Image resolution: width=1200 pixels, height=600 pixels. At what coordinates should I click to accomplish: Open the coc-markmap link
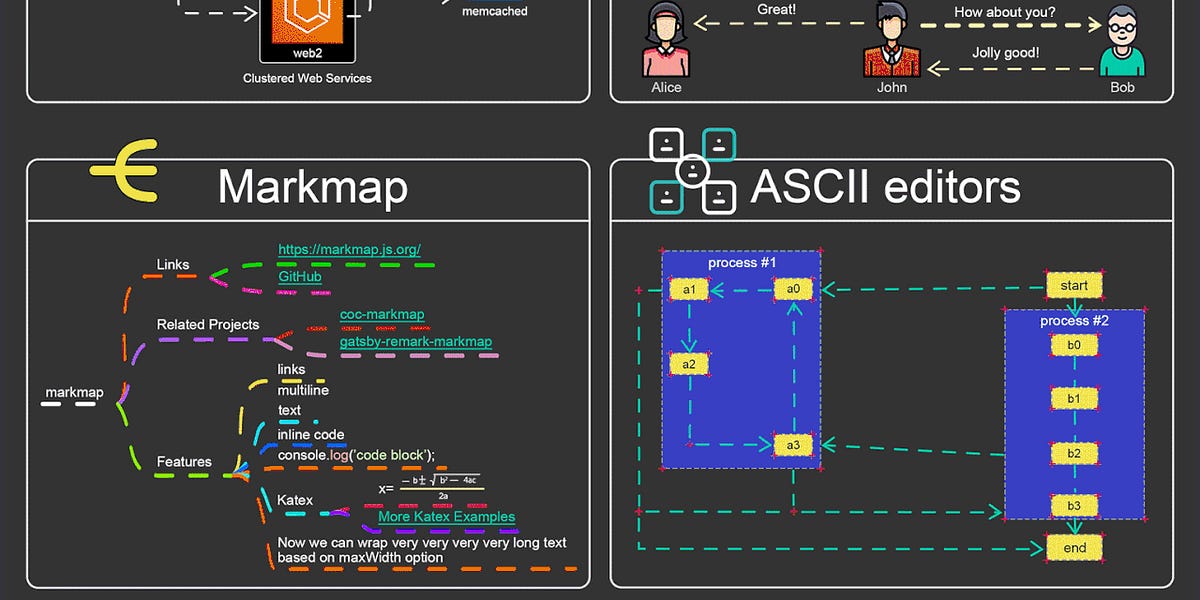tap(381, 313)
